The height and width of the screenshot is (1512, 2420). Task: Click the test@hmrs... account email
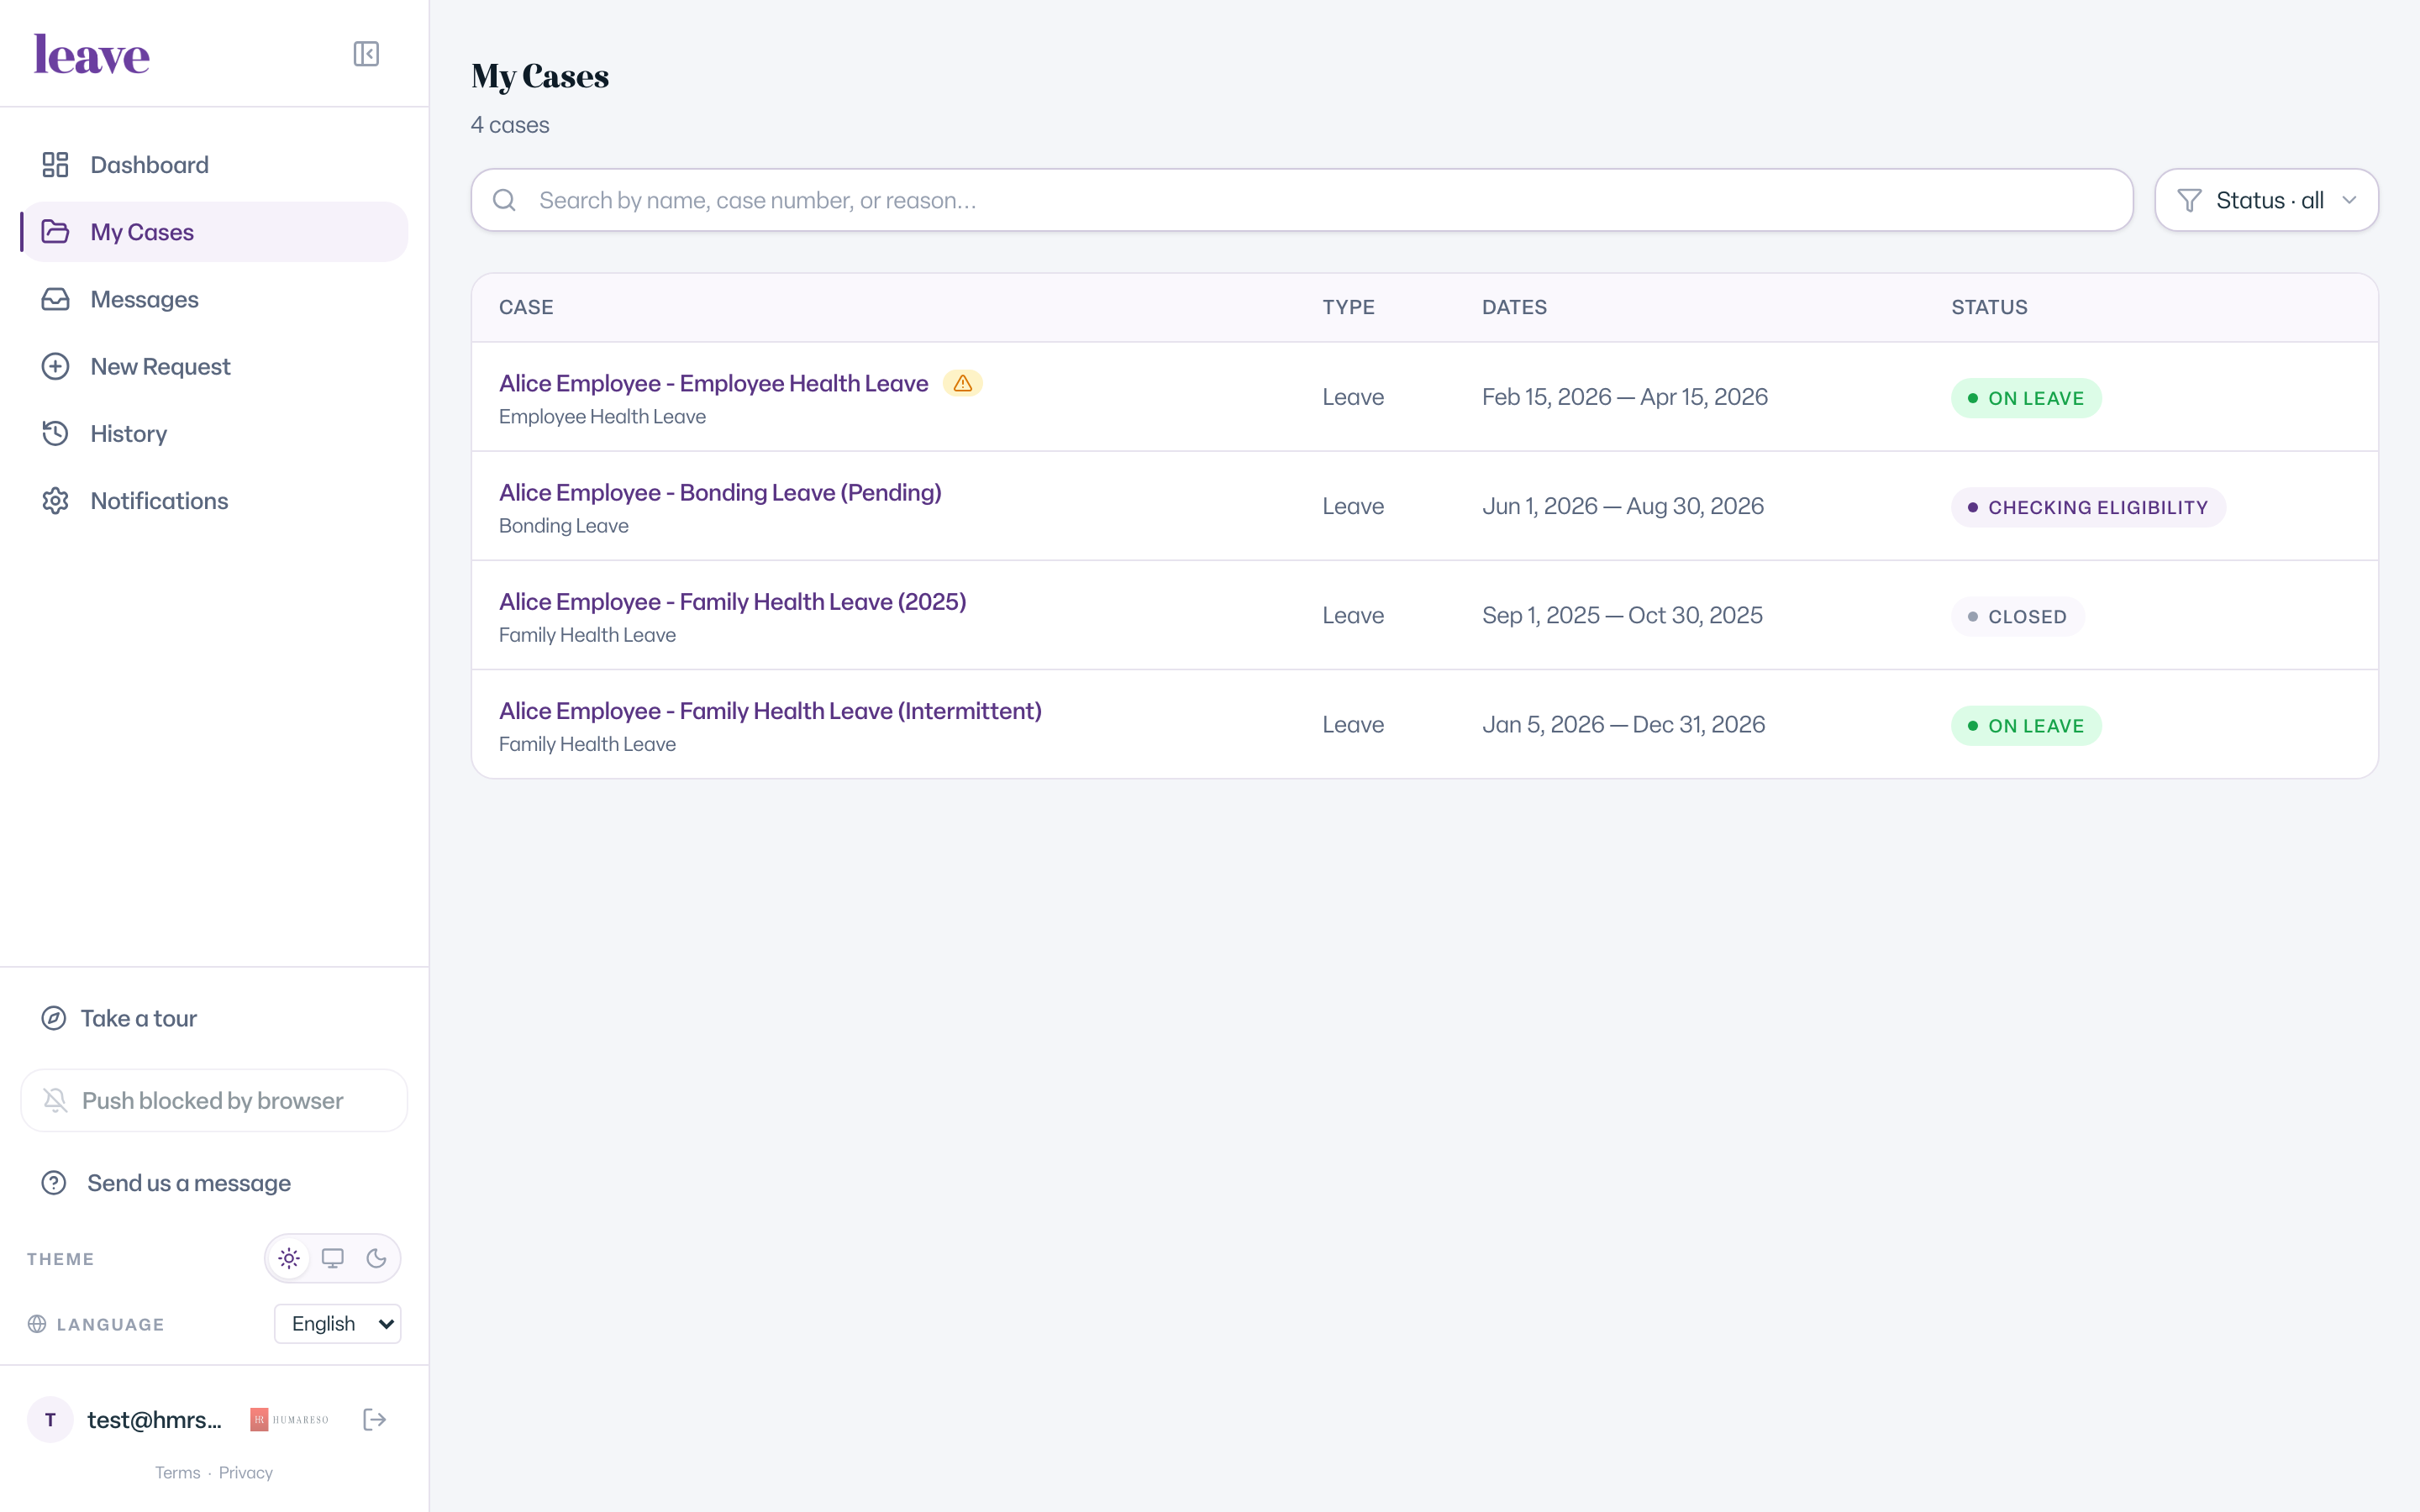154,1419
